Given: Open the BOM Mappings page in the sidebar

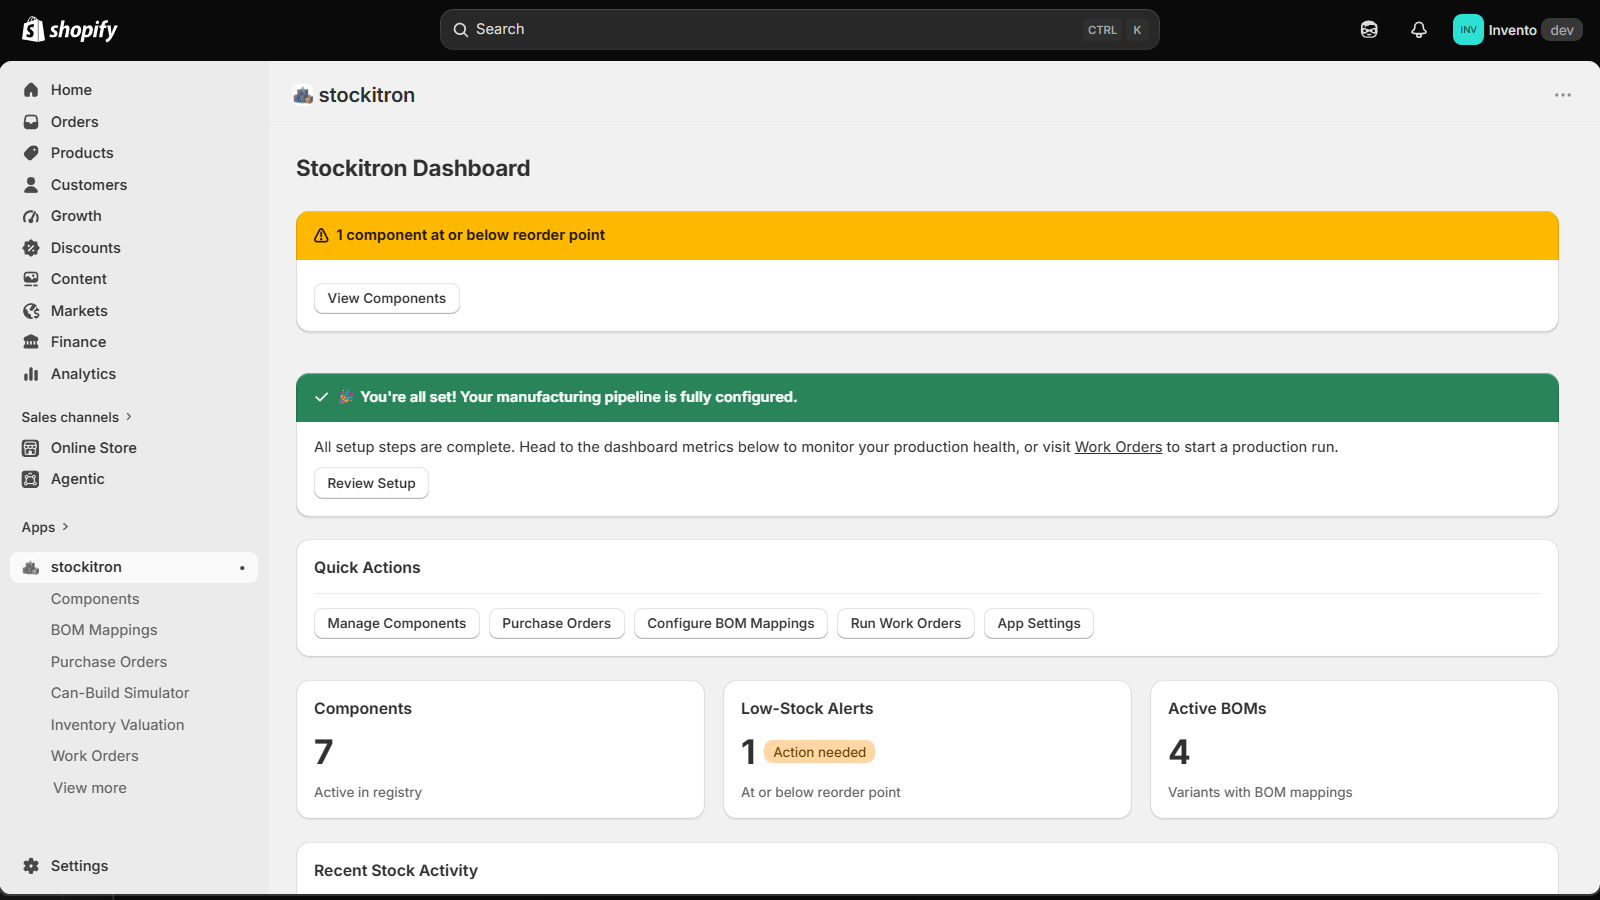Looking at the screenshot, I should pyautogui.click(x=104, y=630).
